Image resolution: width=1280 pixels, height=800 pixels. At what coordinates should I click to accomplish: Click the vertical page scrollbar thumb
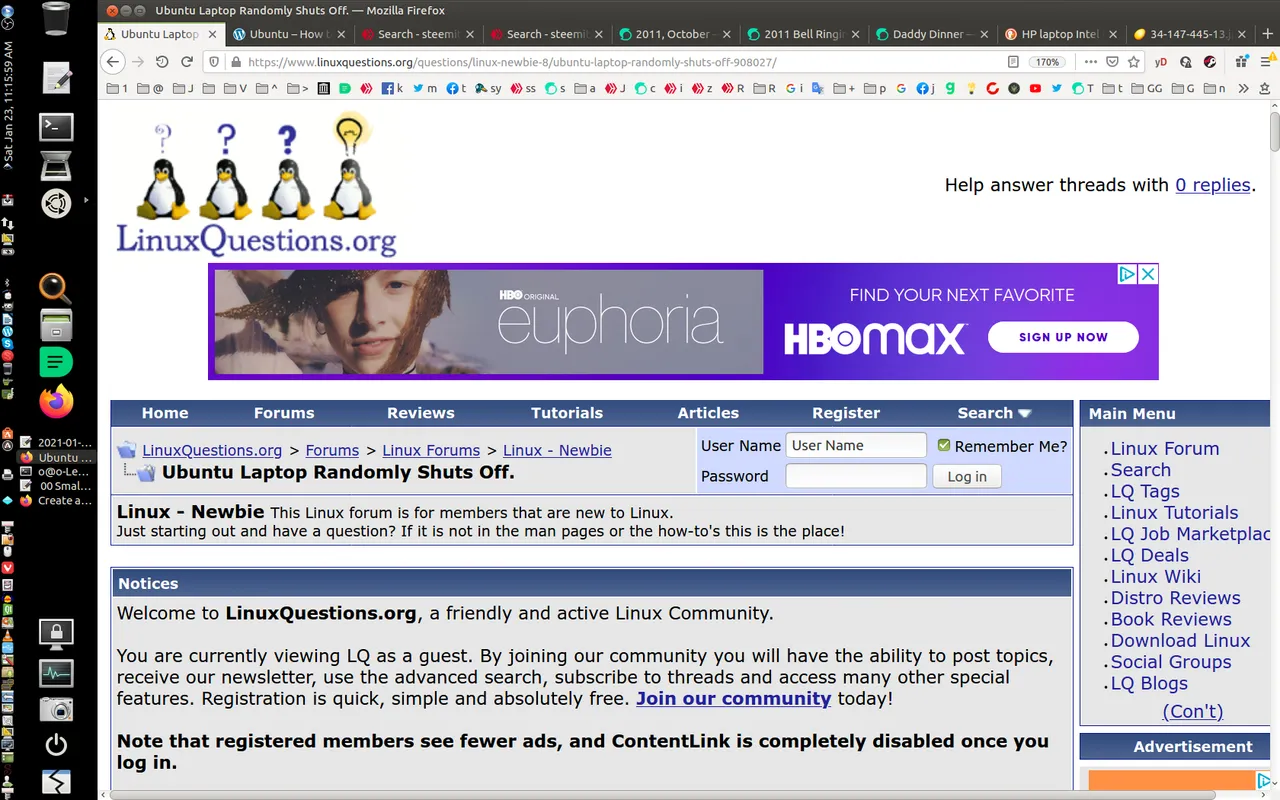(1275, 131)
